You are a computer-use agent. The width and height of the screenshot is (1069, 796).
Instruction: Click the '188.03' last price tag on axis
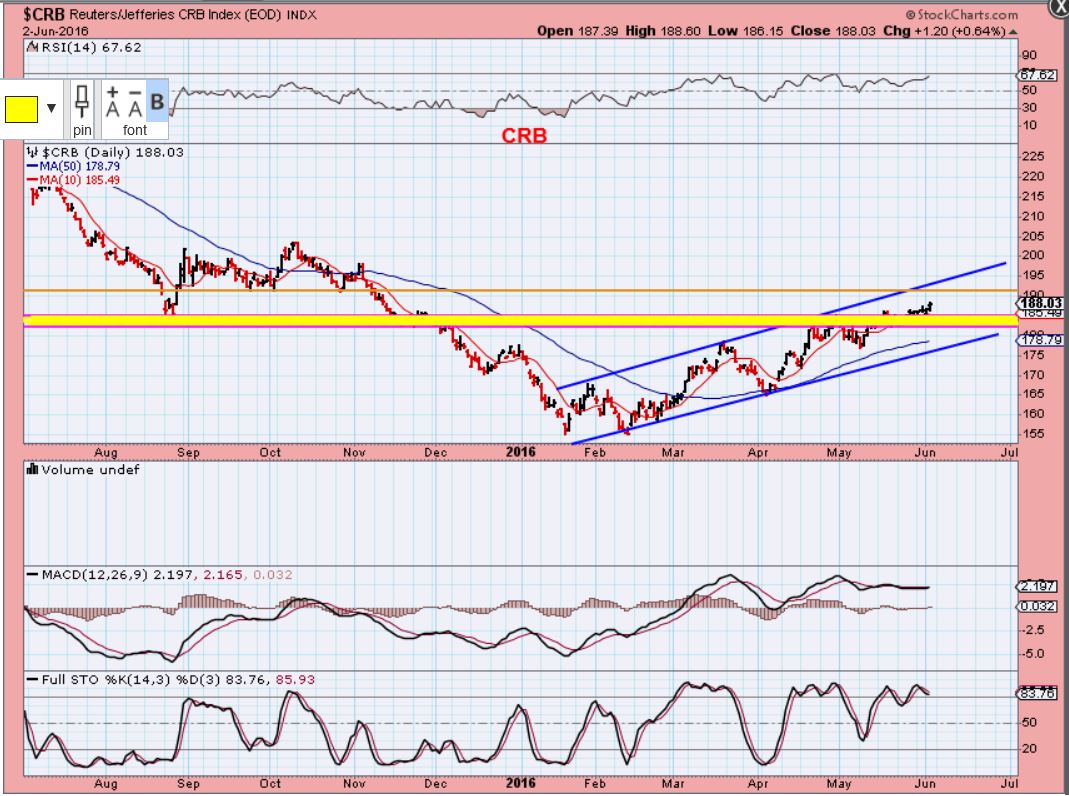[x=1042, y=303]
